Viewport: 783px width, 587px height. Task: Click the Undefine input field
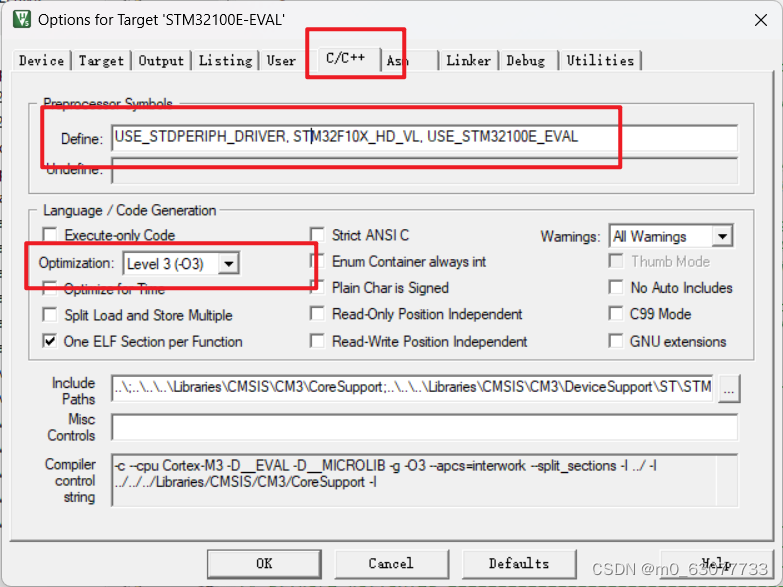click(x=424, y=170)
